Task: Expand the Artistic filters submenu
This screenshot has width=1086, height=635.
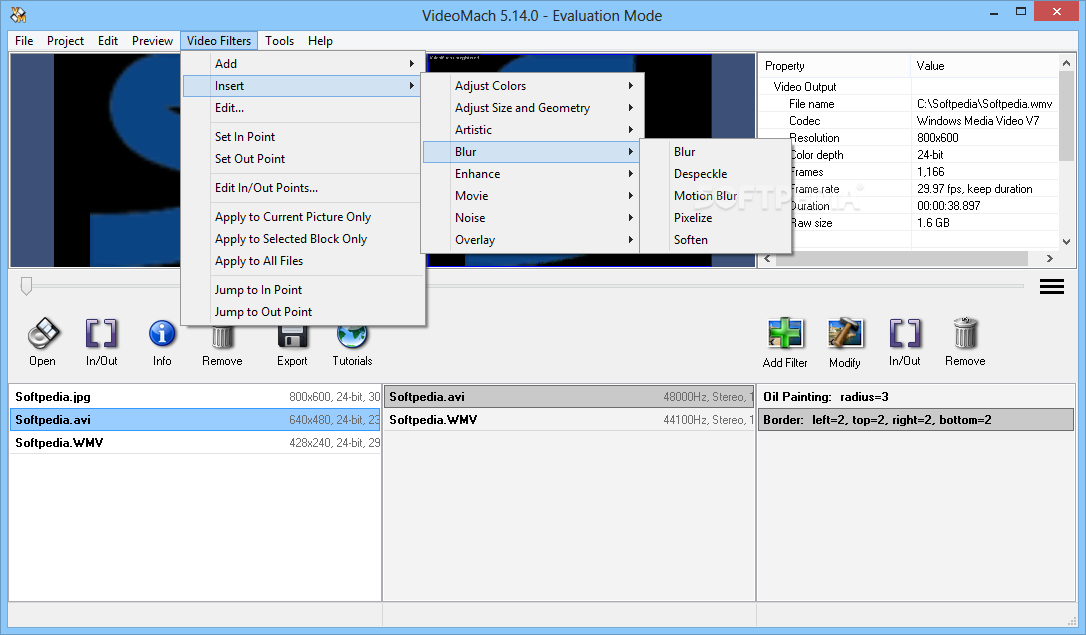Action: 531,130
